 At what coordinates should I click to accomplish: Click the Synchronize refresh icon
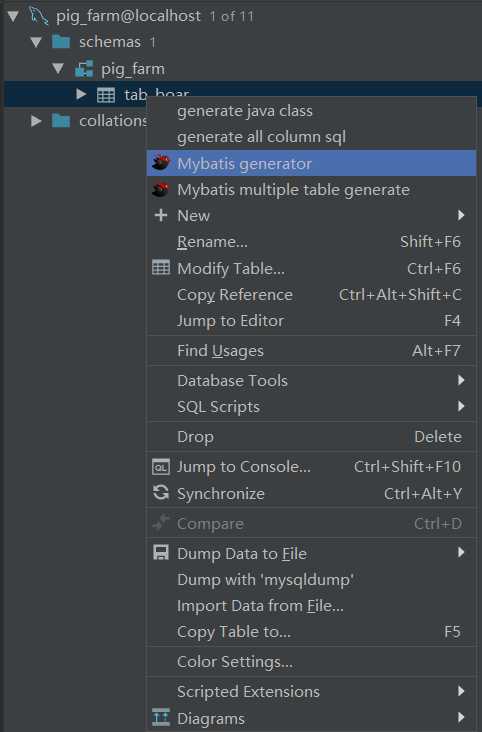click(161, 493)
